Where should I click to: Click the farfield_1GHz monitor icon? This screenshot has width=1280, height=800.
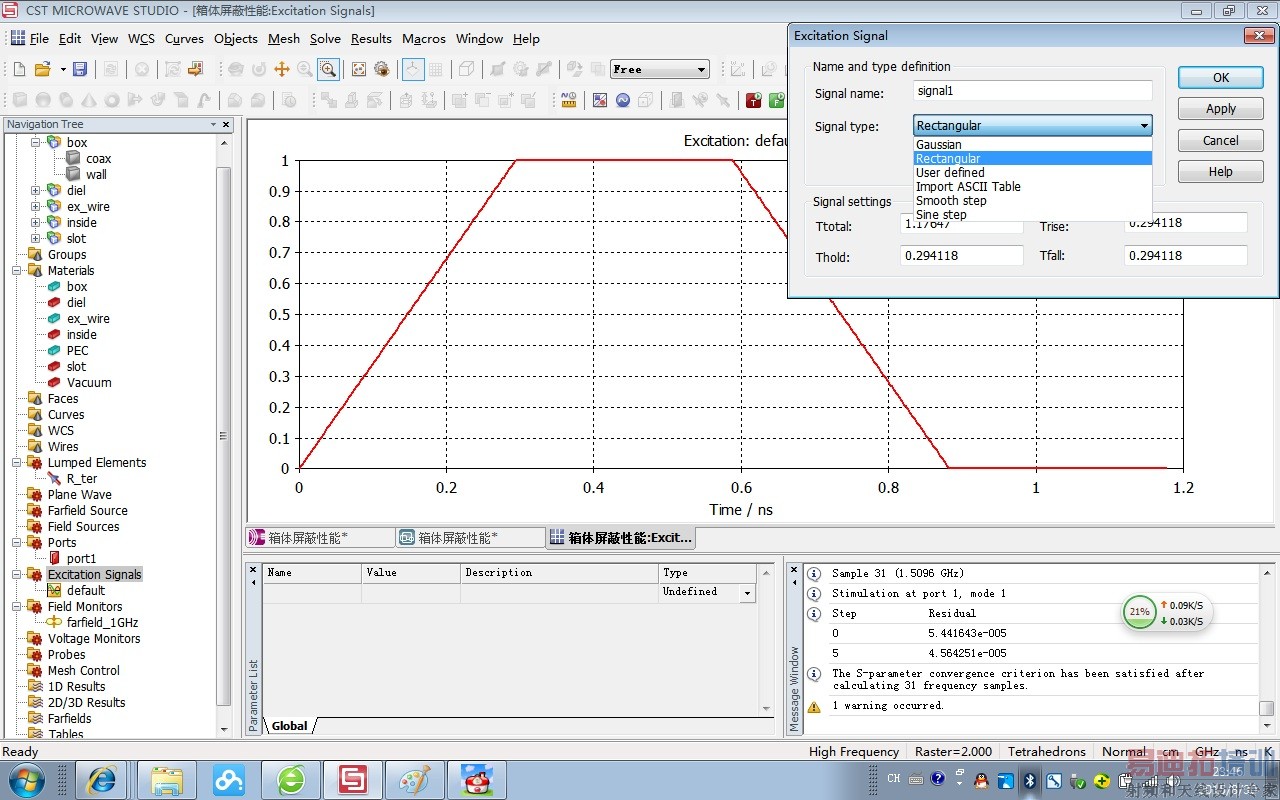[x=54, y=623]
